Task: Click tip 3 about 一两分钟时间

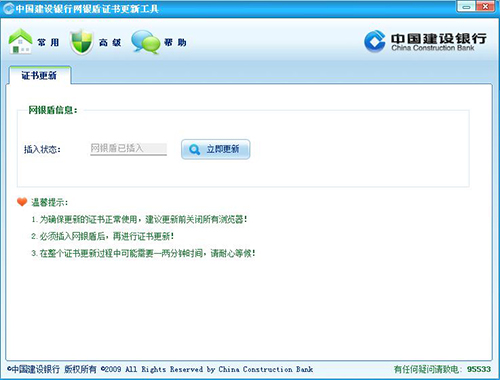Action: click(143, 253)
